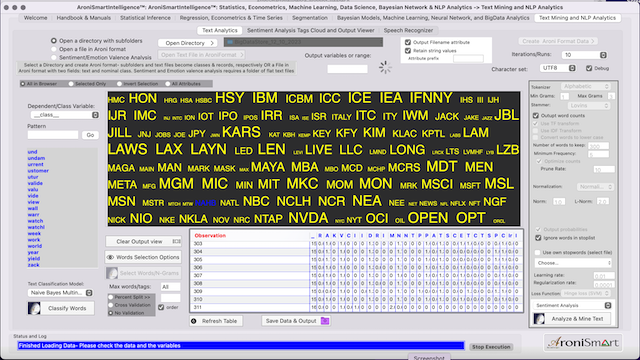Click the Words Selection Options button
Screen dimensions: 640x360
143,257
